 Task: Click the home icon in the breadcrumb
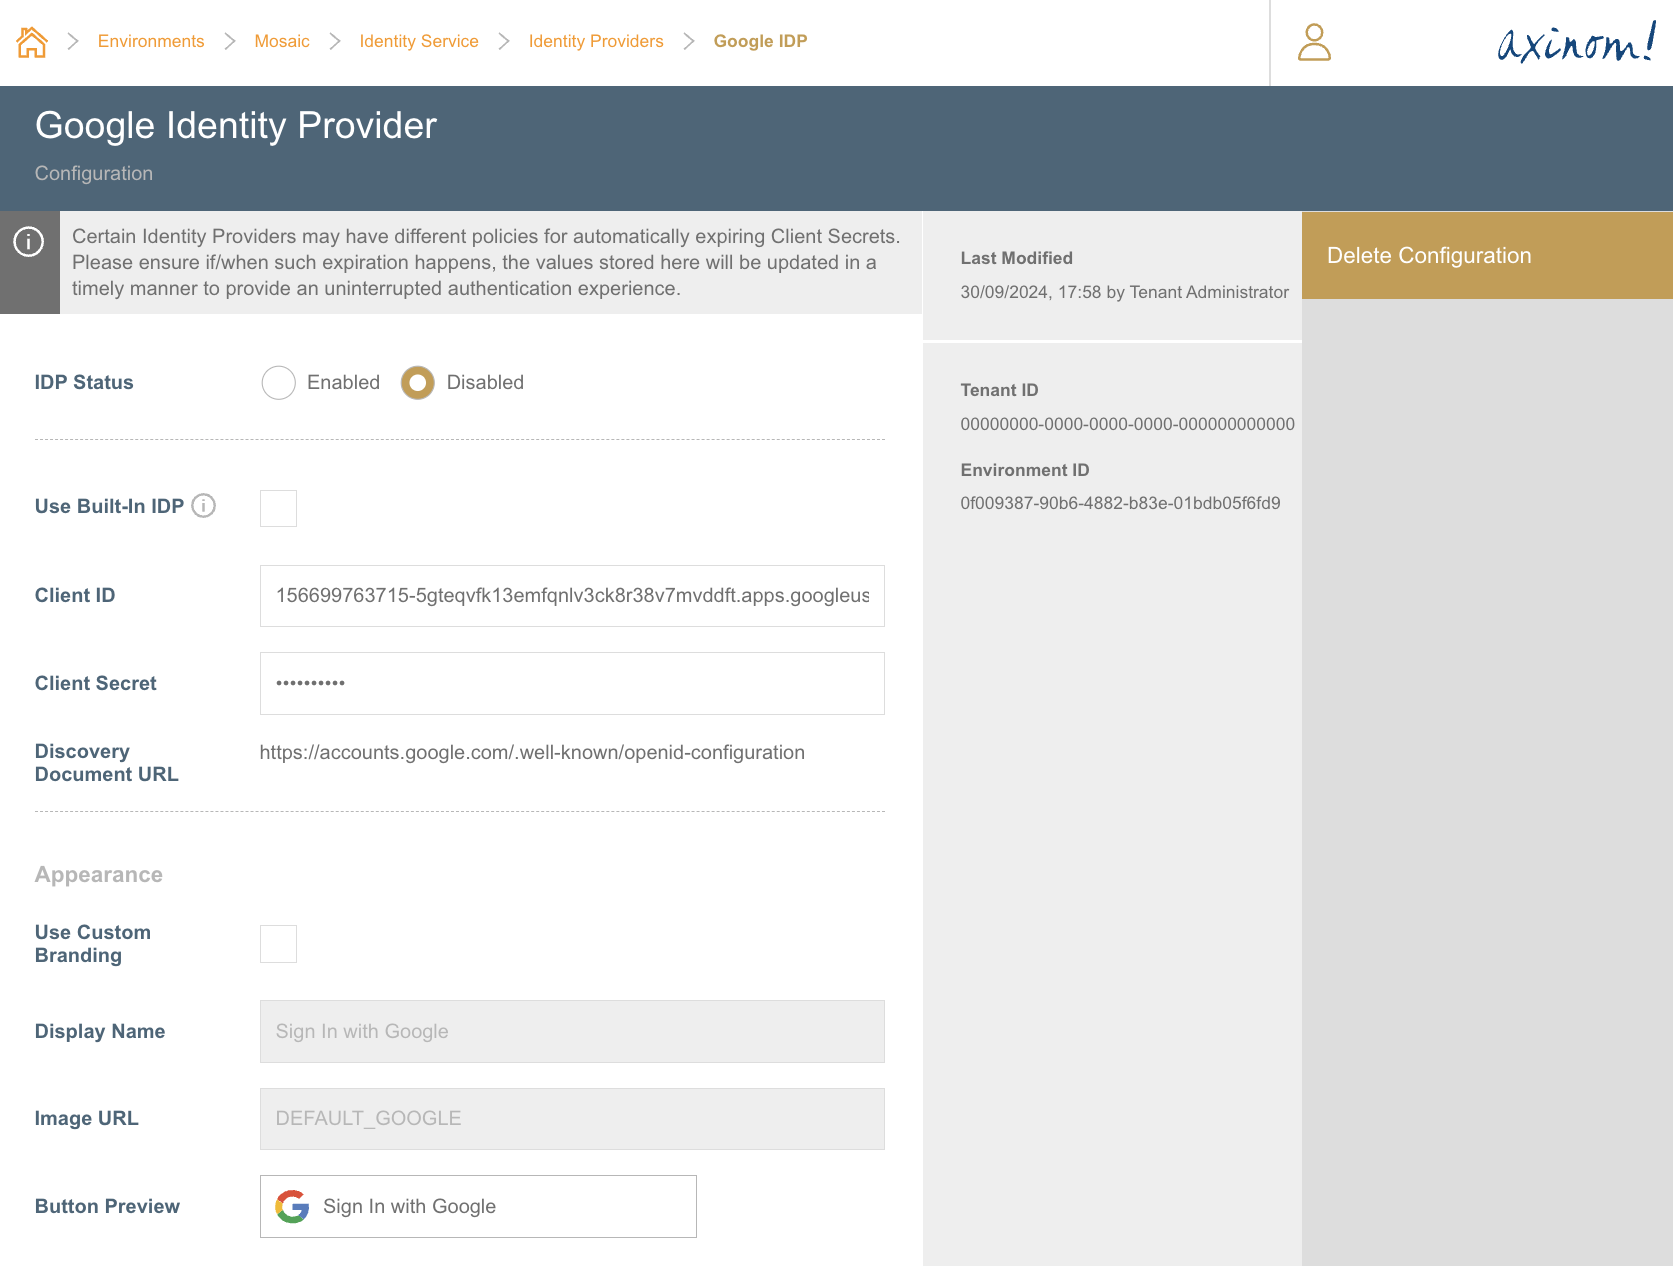tap(31, 41)
